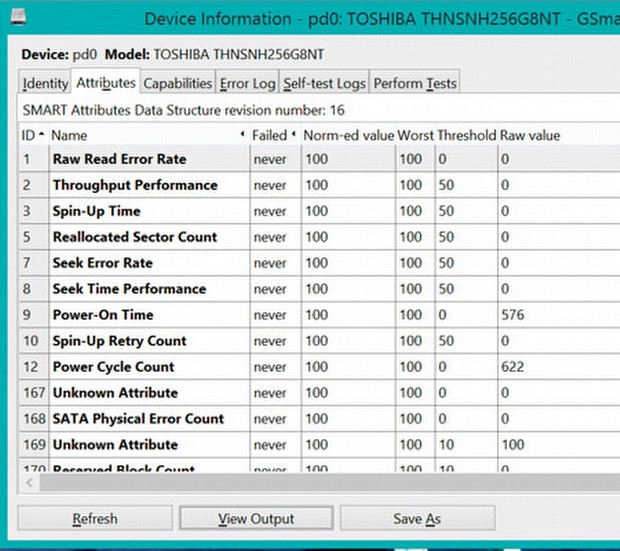Select the Spin-Up Time row
Image resolution: width=620 pixels, height=551 pixels.
click(319, 211)
